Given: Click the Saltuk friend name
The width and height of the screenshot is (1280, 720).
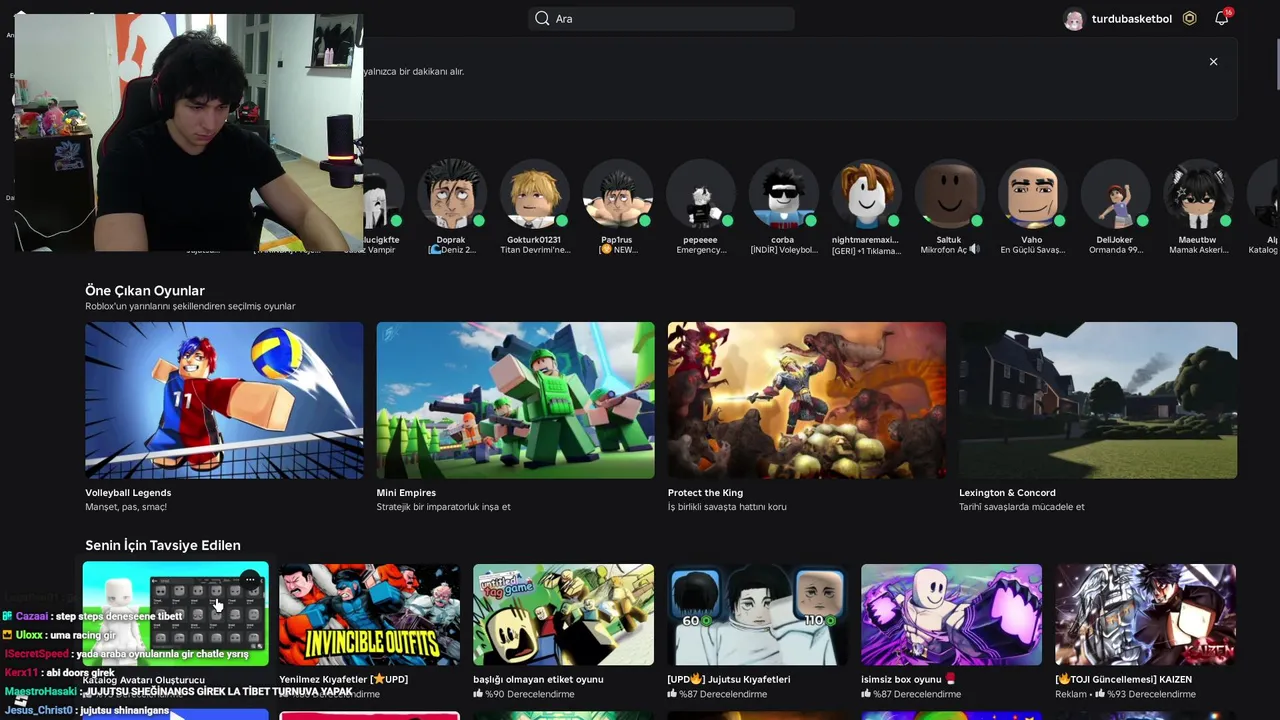Looking at the screenshot, I should (949, 240).
